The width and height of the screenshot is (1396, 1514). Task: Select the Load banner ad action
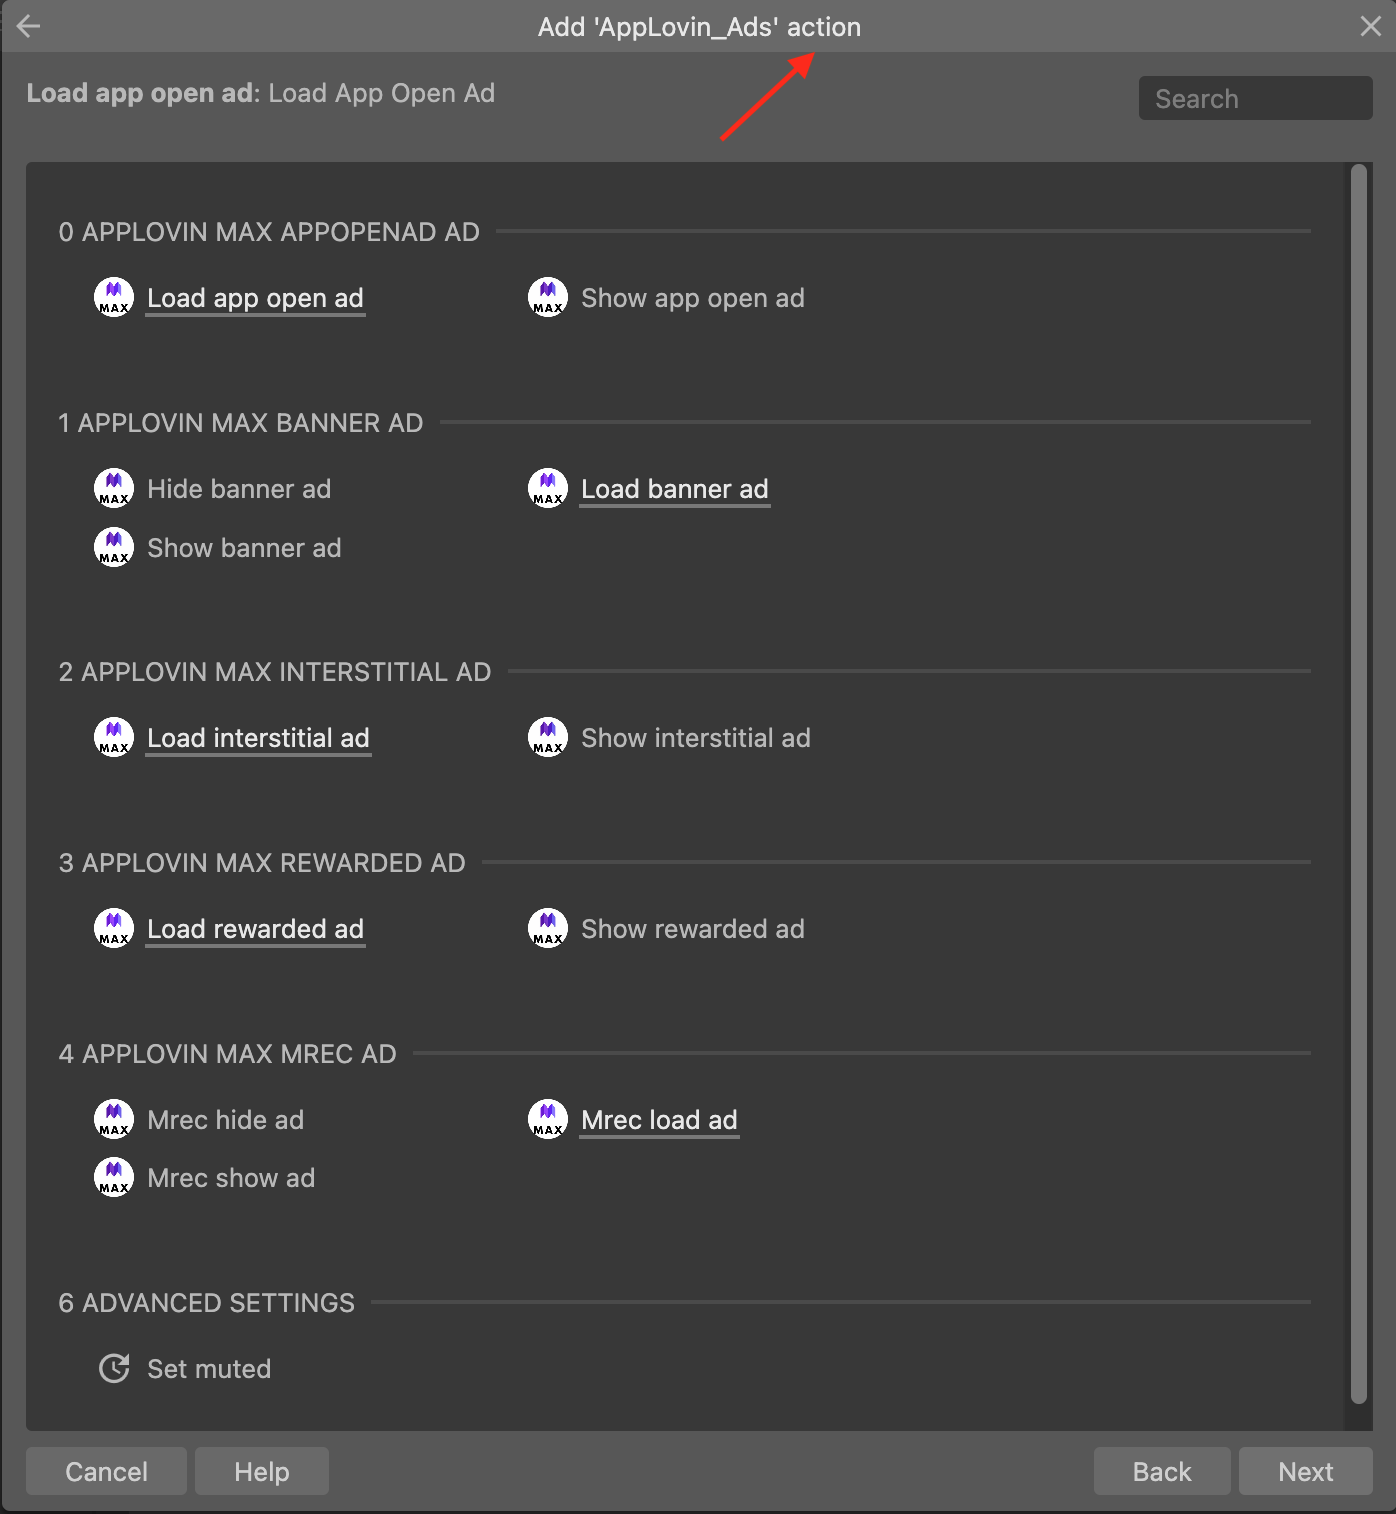pyautogui.click(x=674, y=489)
